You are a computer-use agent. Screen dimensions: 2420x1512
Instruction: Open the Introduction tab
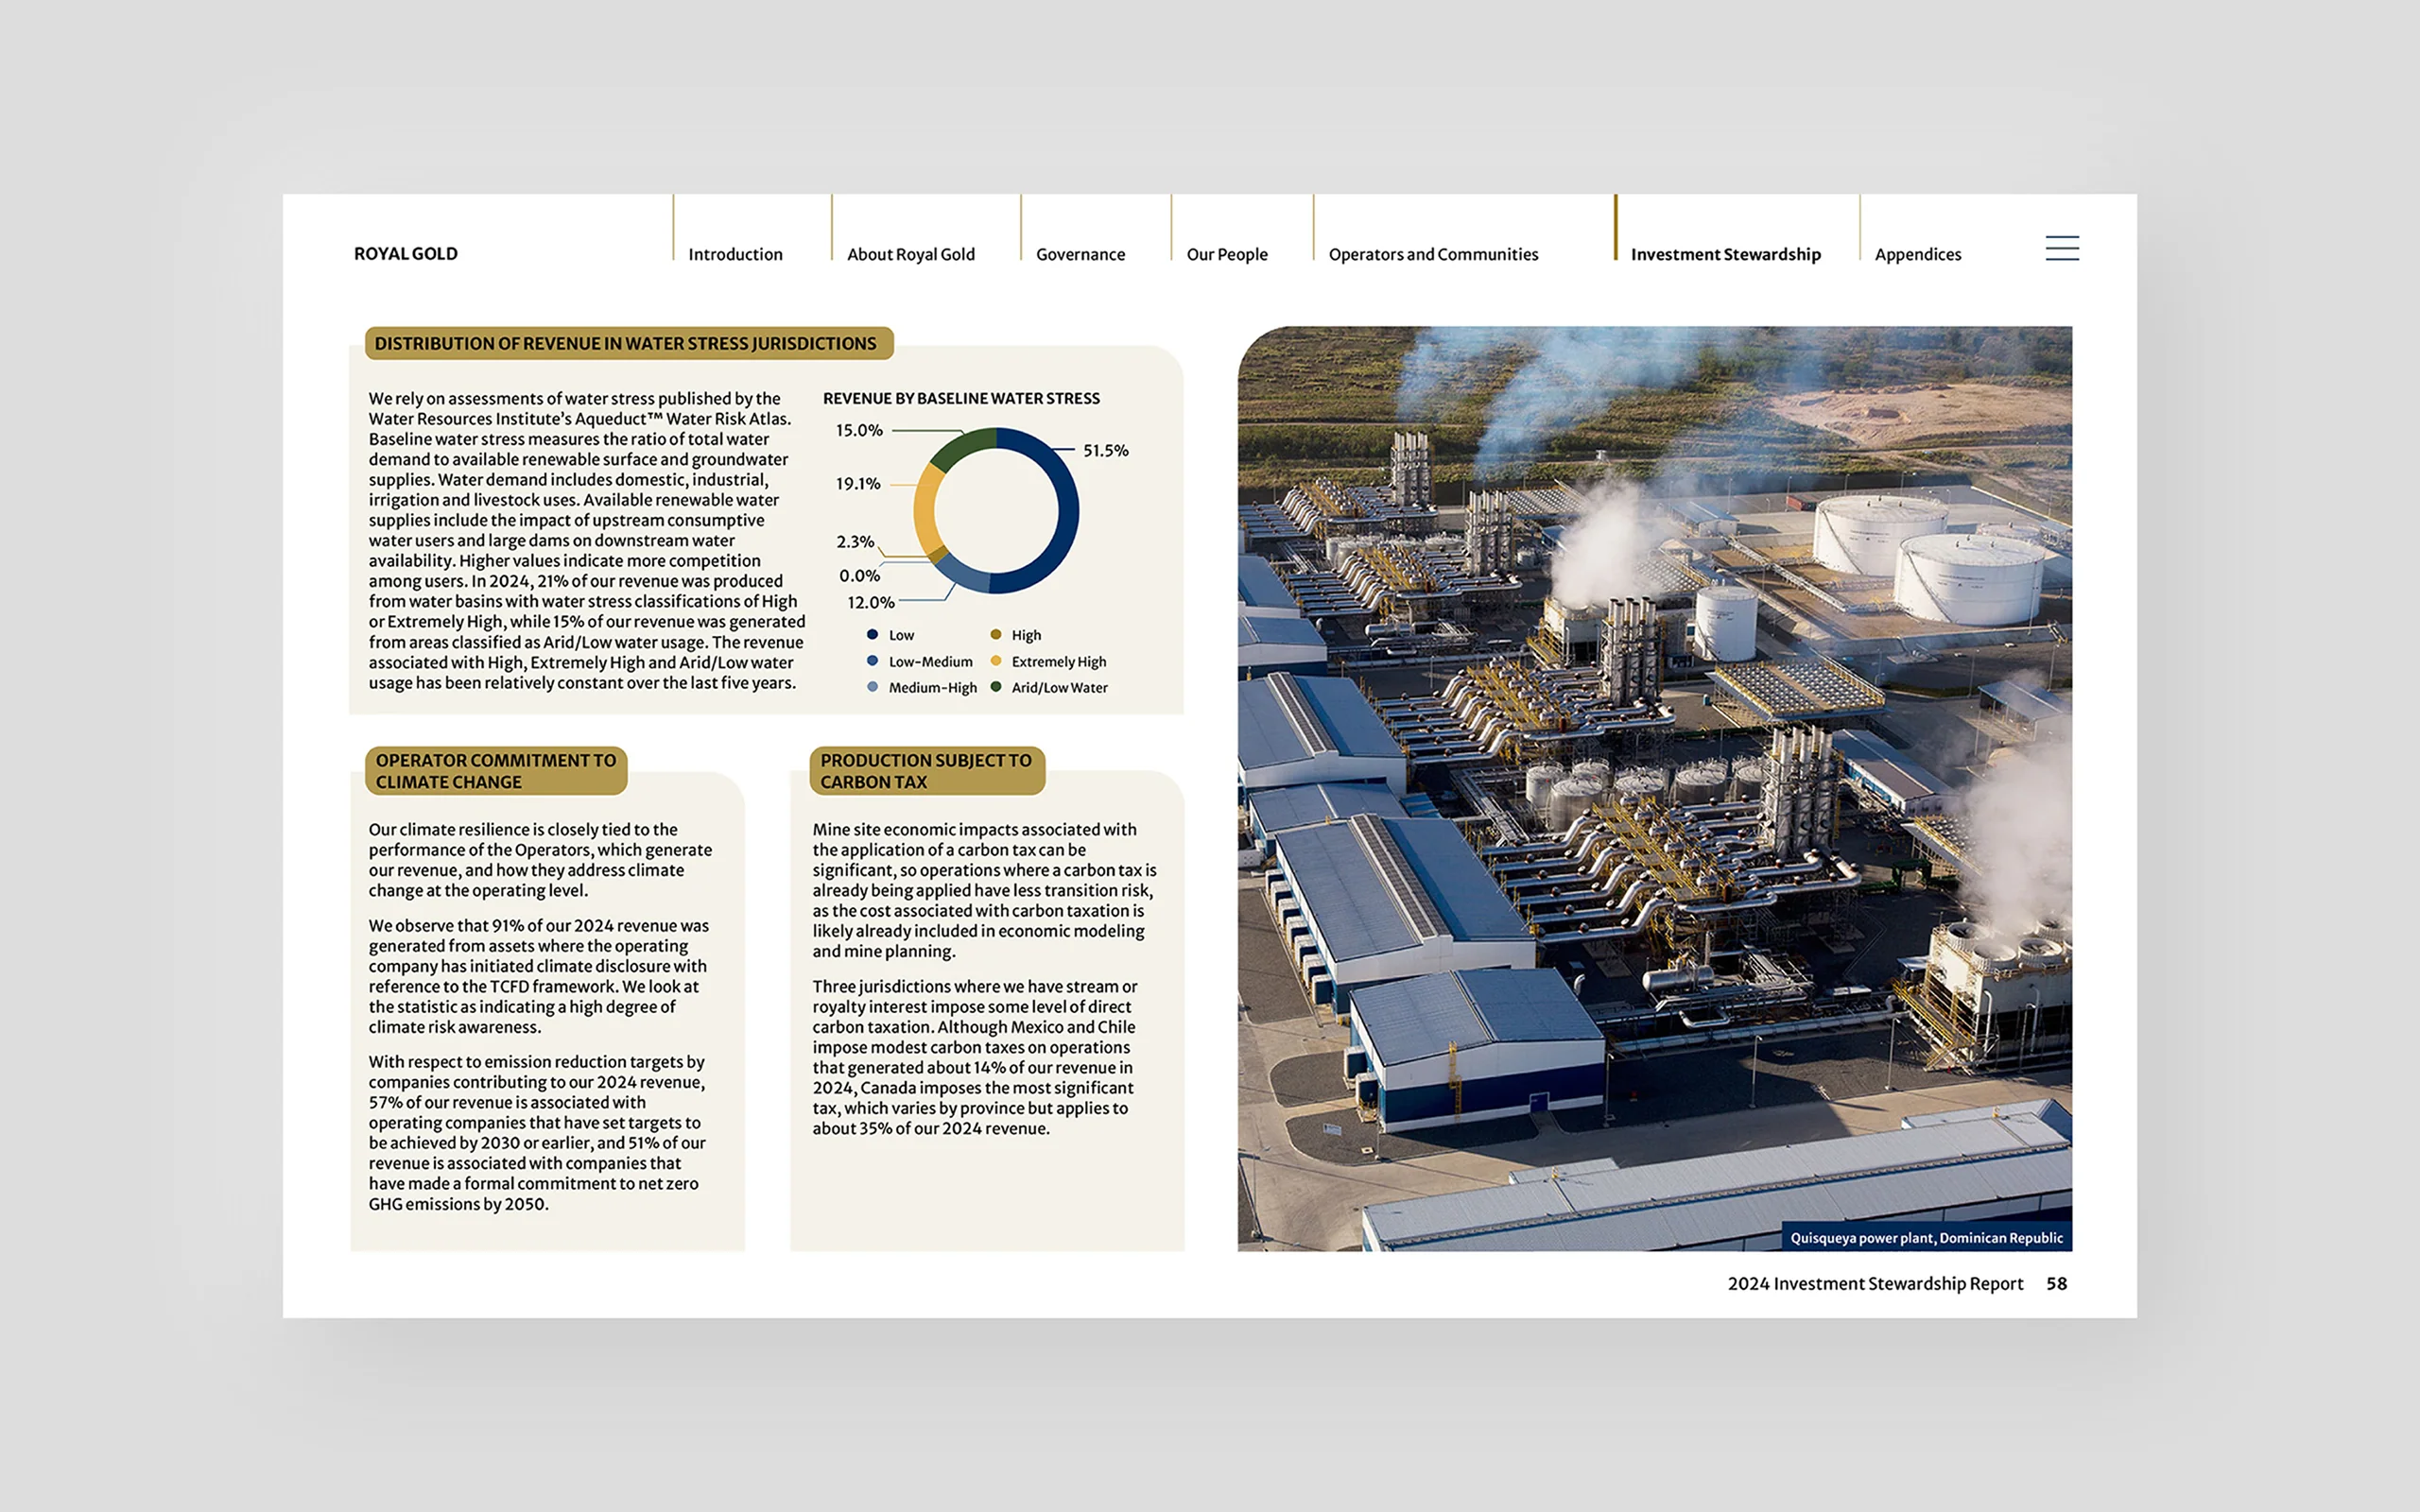[x=735, y=254]
